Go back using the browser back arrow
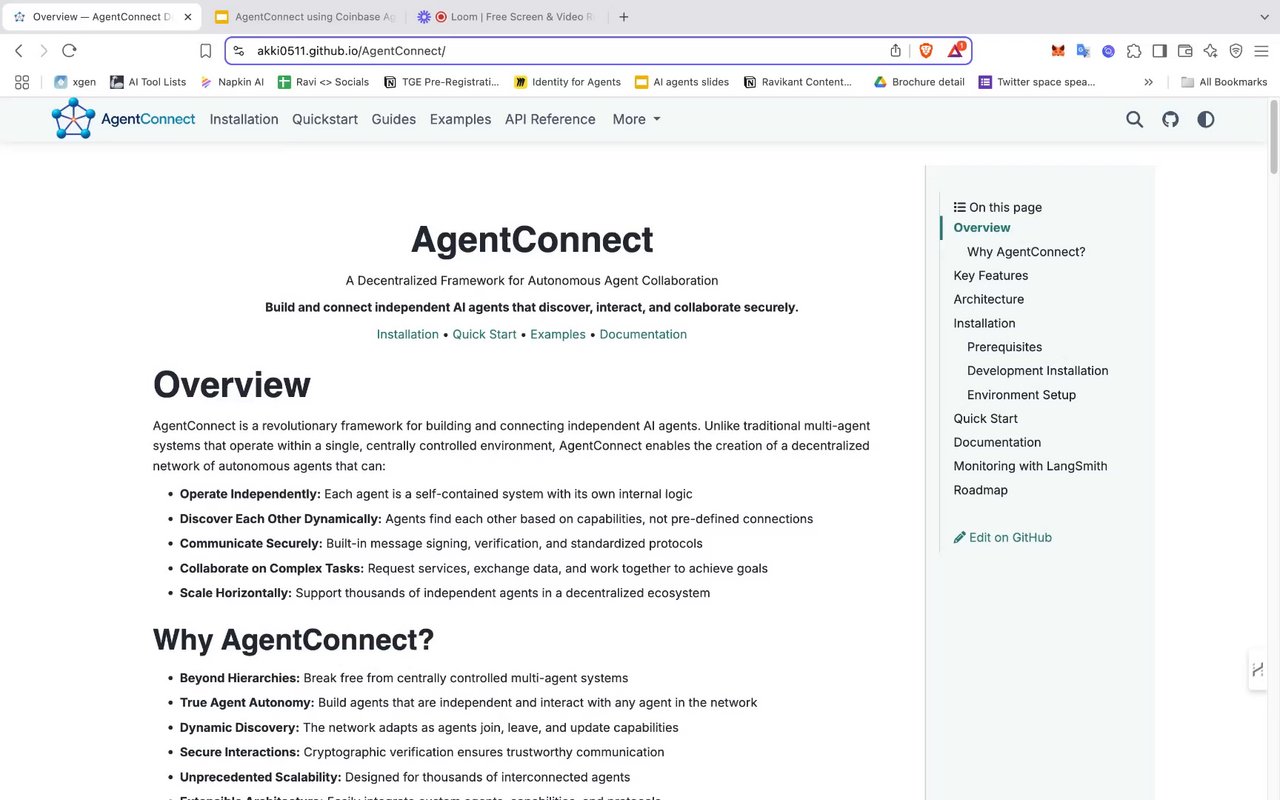The height and width of the screenshot is (800, 1280). pyautogui.click(x=18, y=50)
